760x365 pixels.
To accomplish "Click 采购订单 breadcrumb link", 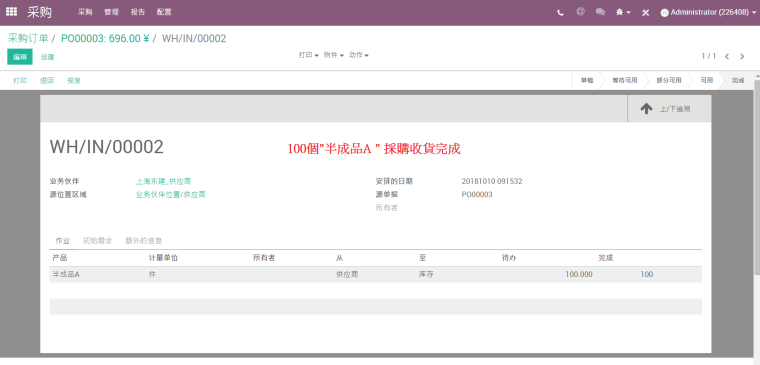I will coord(28,38).
